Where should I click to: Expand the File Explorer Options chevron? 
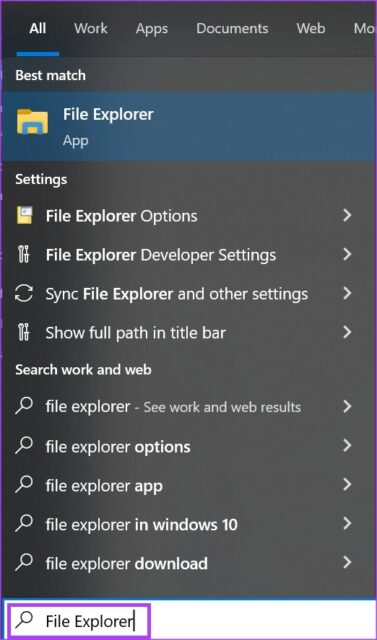click(347, 215)
